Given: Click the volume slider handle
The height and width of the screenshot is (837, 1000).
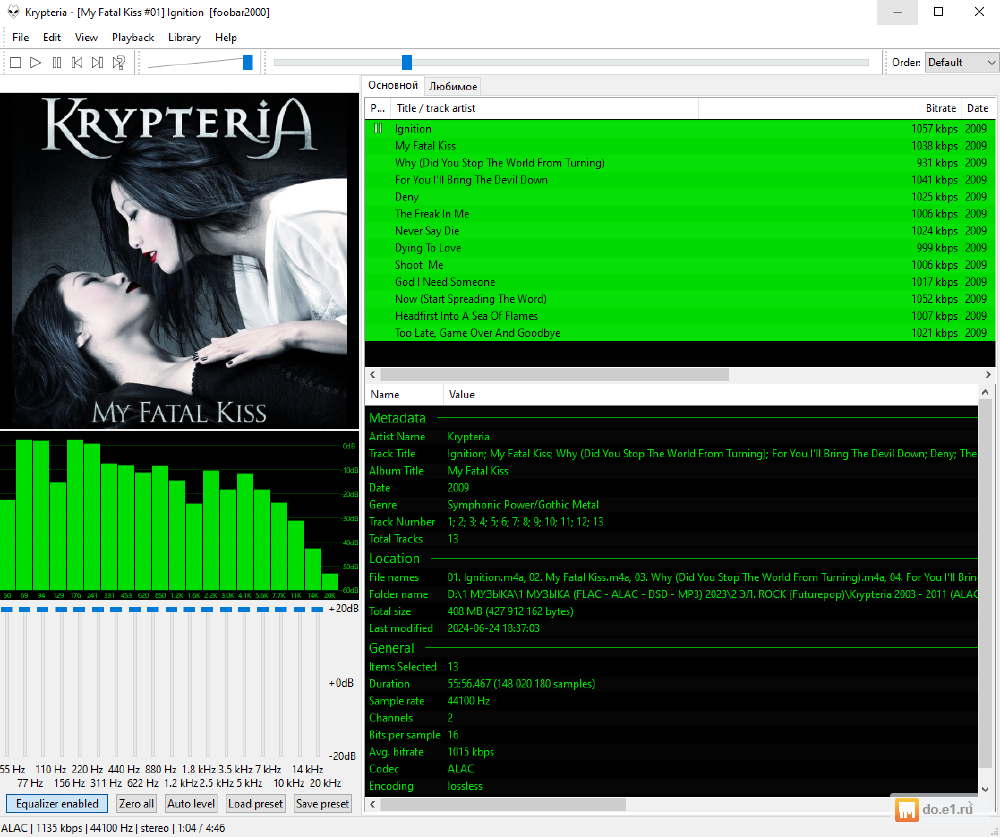Looking at the screenshot, I should tap(247, 62).
